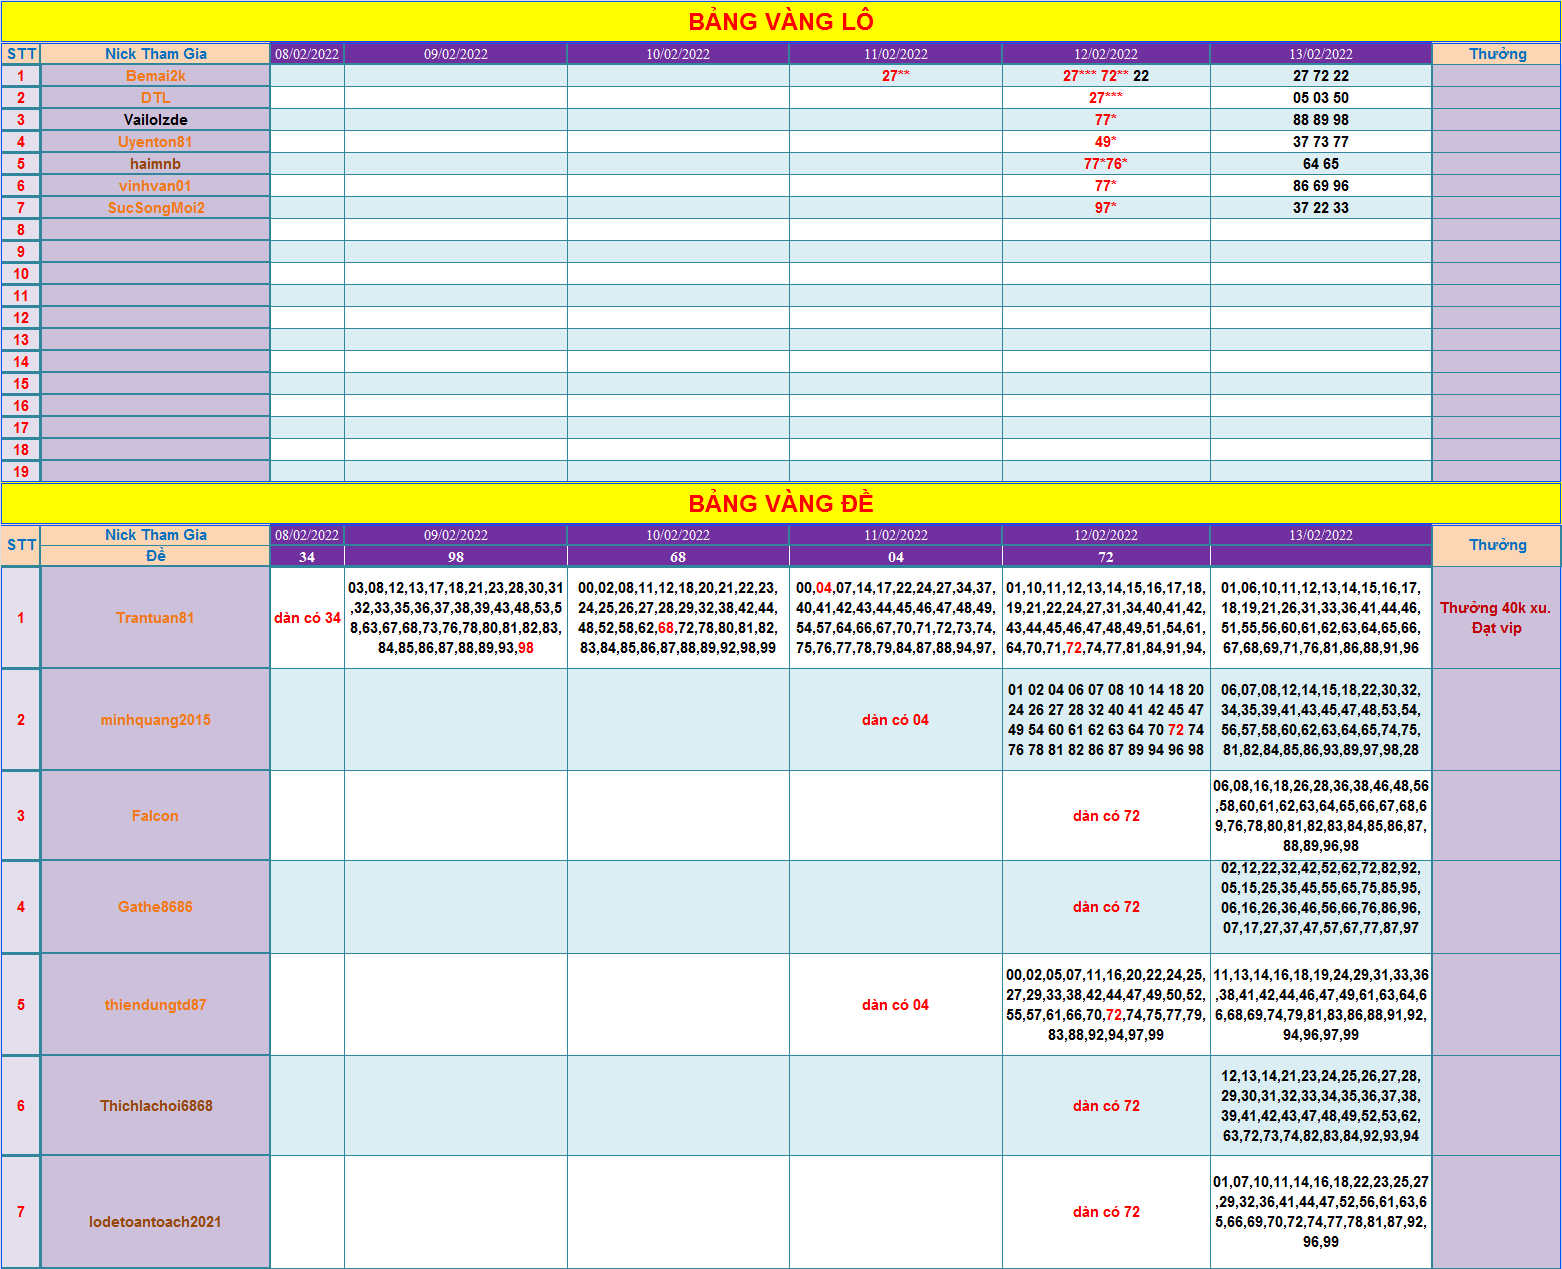This screenshot has height=1269, width=1562.
Task: Select the 'Thưởng 40k xu. Đạt vip' cell
Action: 1495,618
